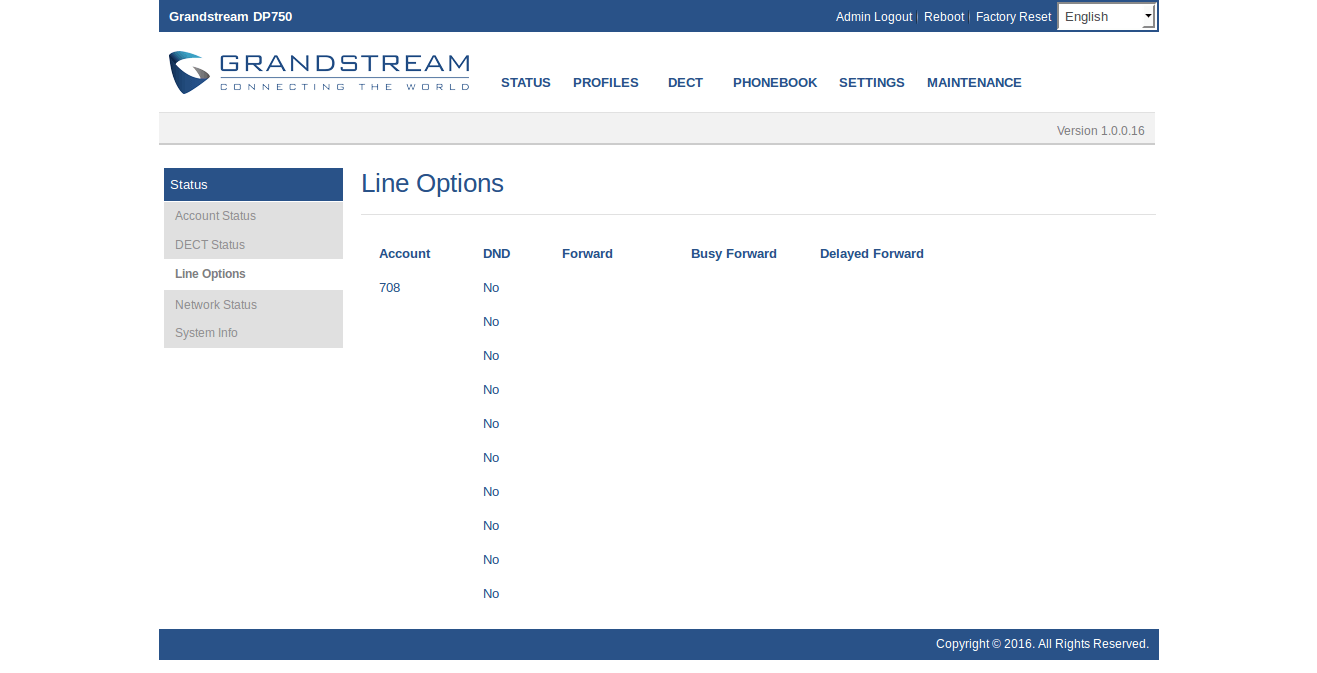Click Admin Logout link
1317x673 pixels.
pos(873,17)
